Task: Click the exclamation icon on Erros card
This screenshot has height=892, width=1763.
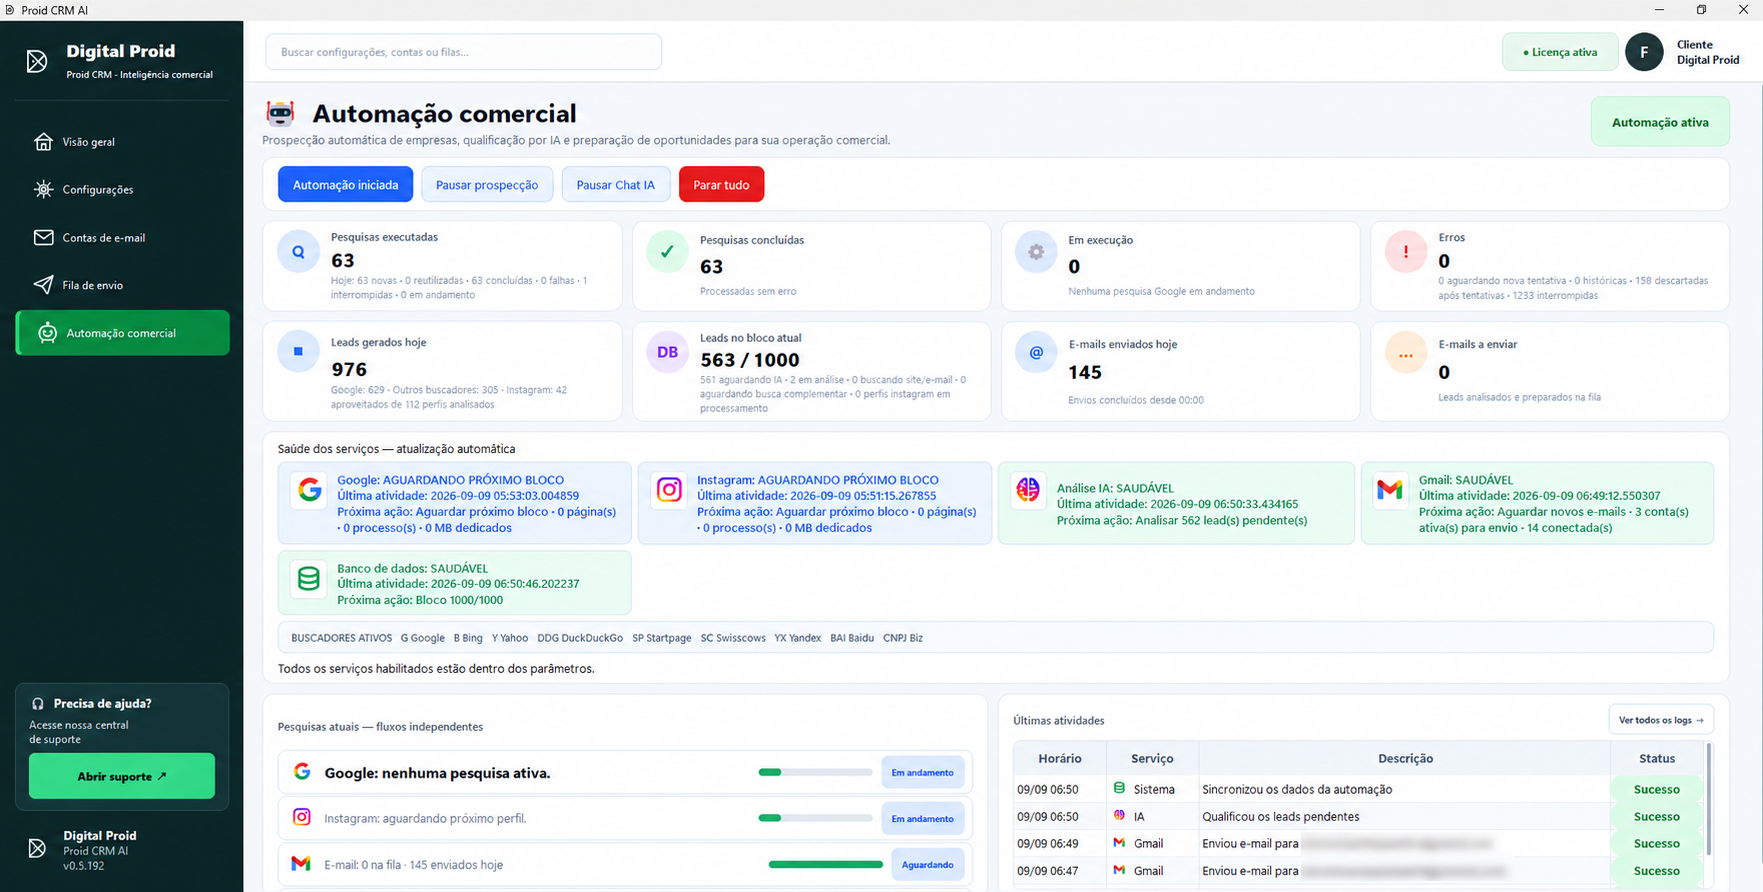Action: pos(1406,252)
